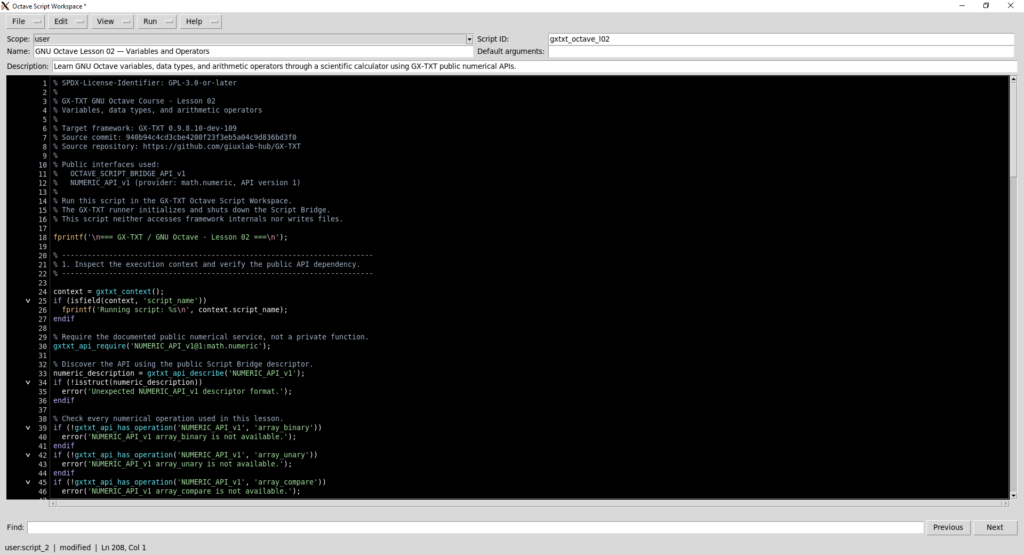Click the Source repository comment line
The image size is (1024, 555).
coord(177,147)
